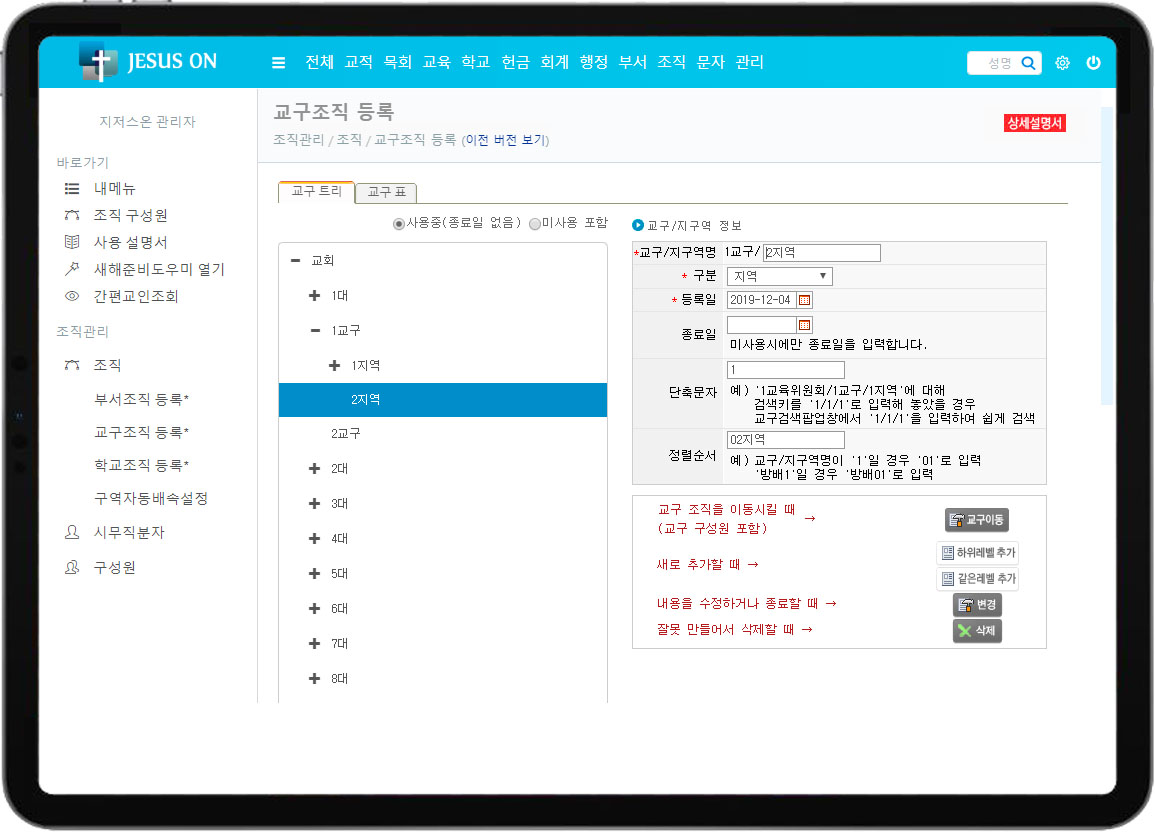
Task: Click the 교구이동 button
Action: click(x=976, y=520)
